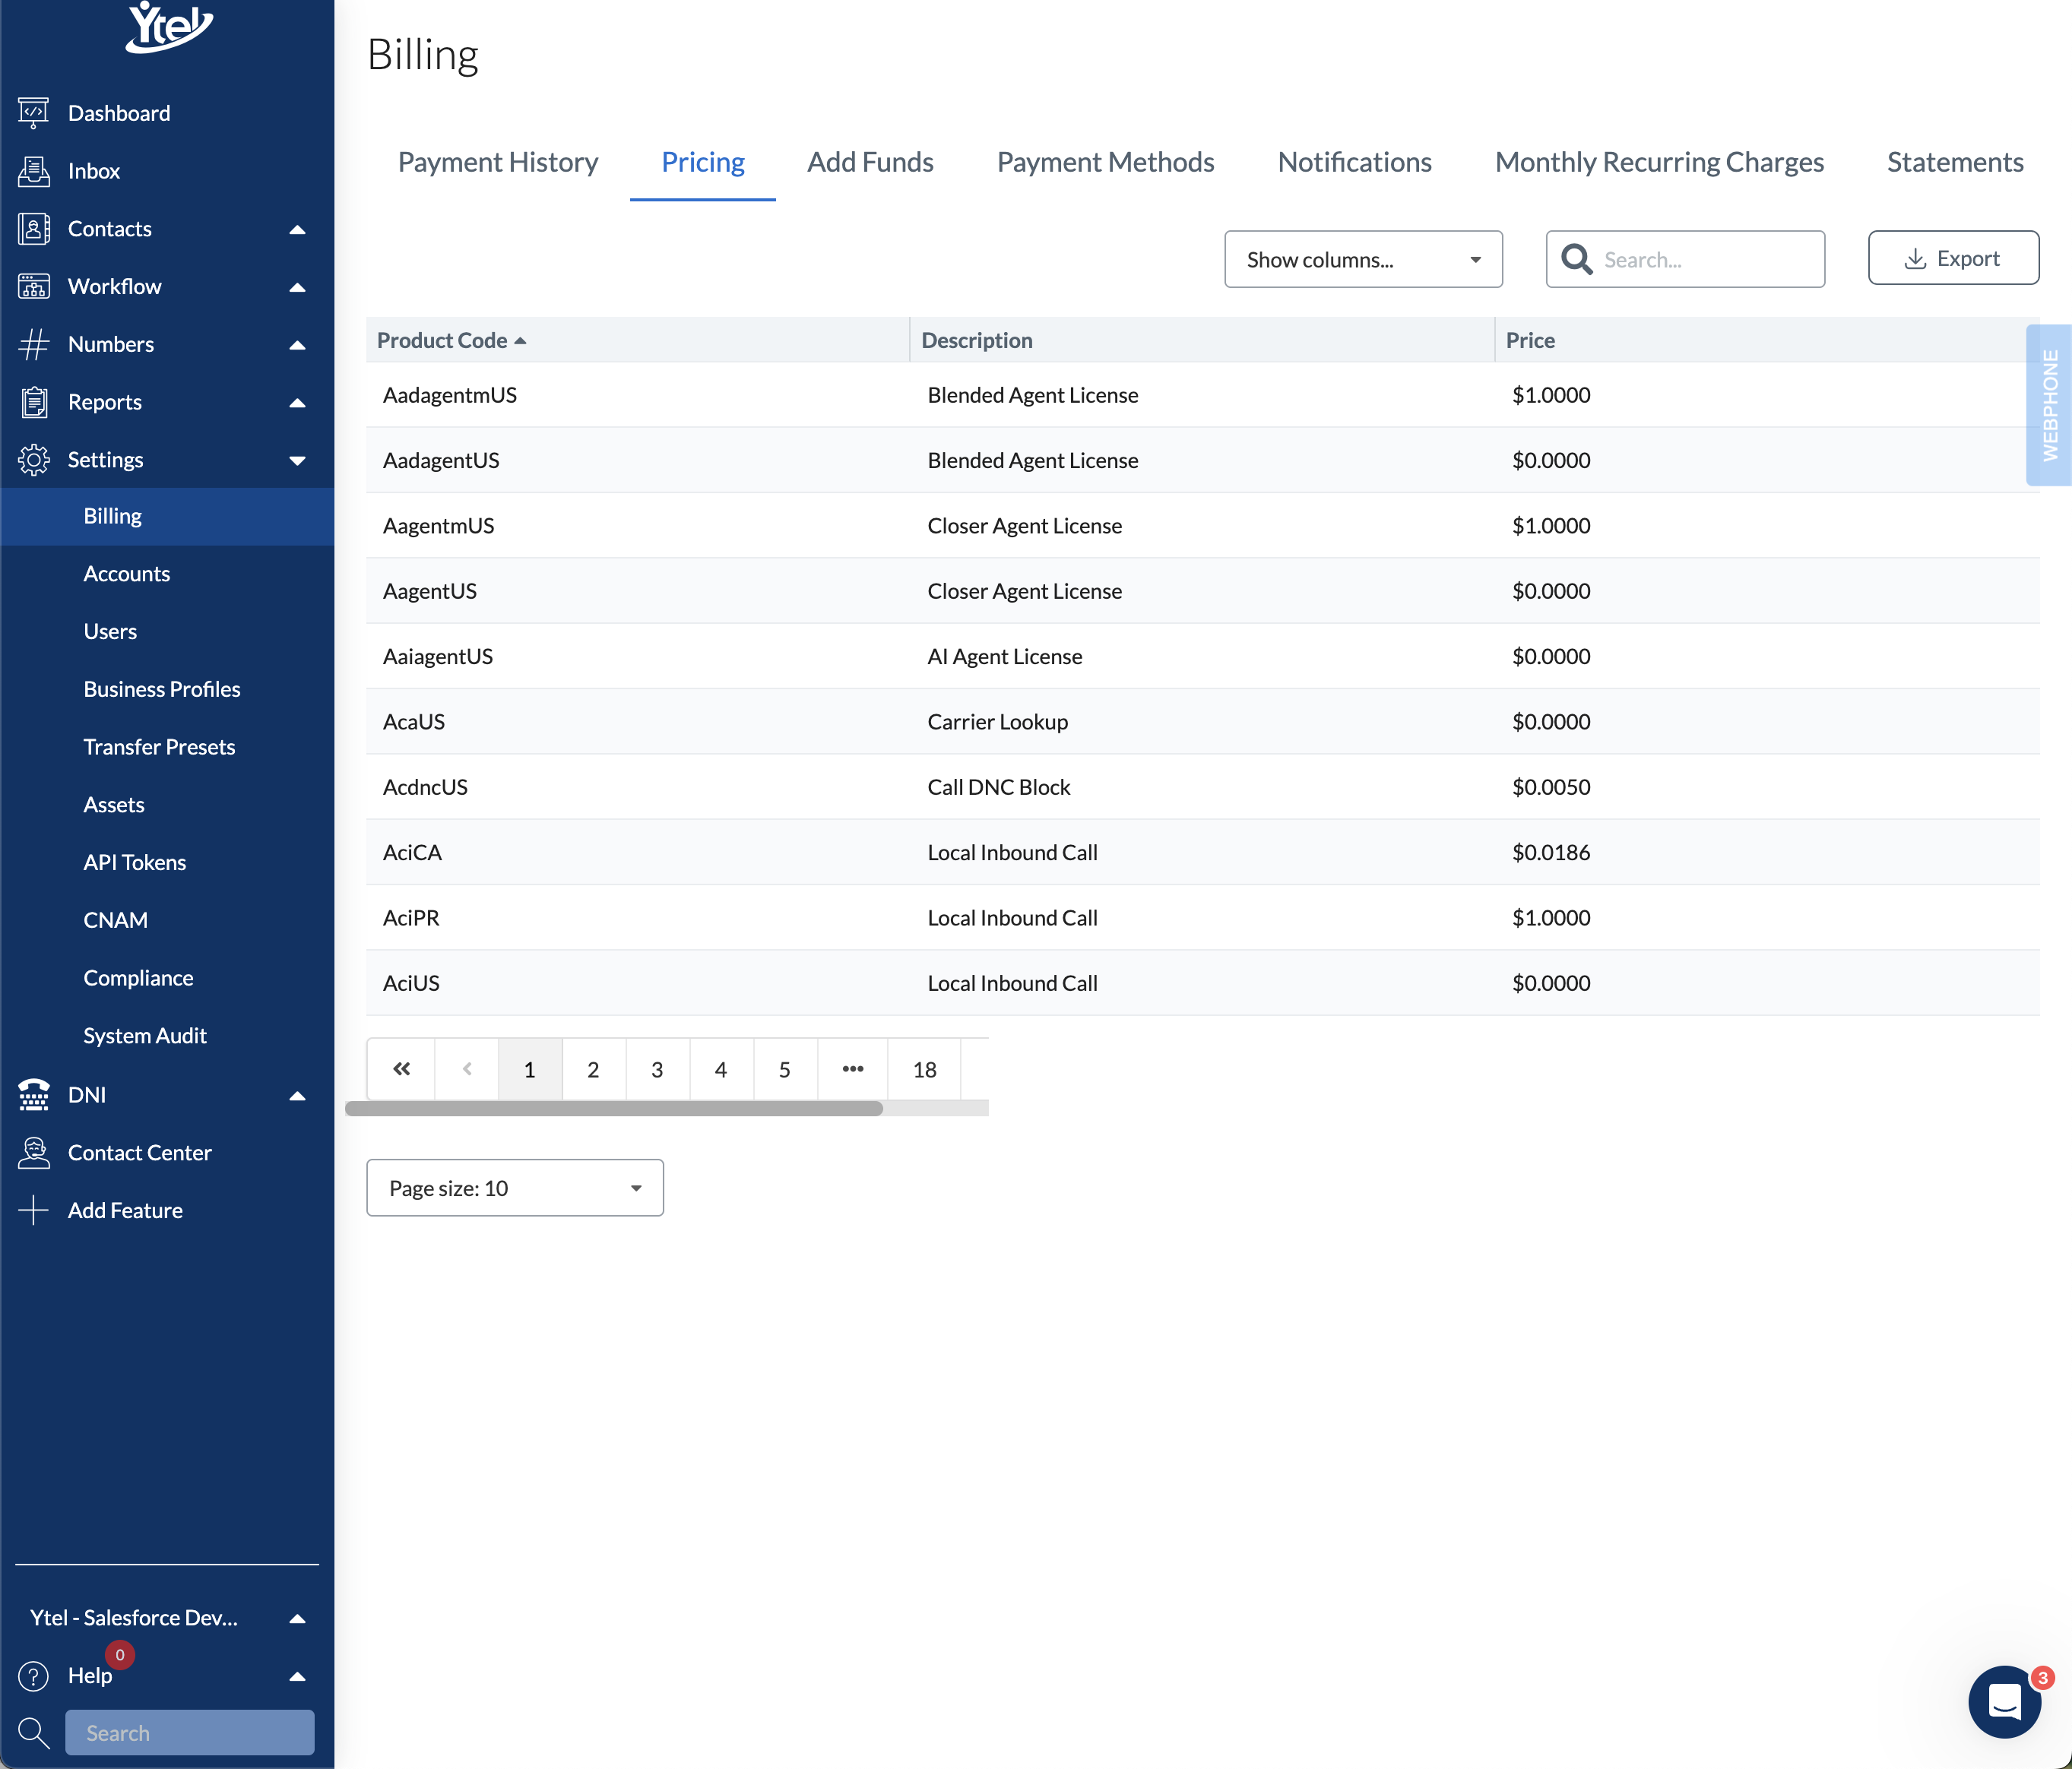The image size is (2072, 1769).
Task: Click the pagination horizontal scrollbar
Action: pos(613,1108)
